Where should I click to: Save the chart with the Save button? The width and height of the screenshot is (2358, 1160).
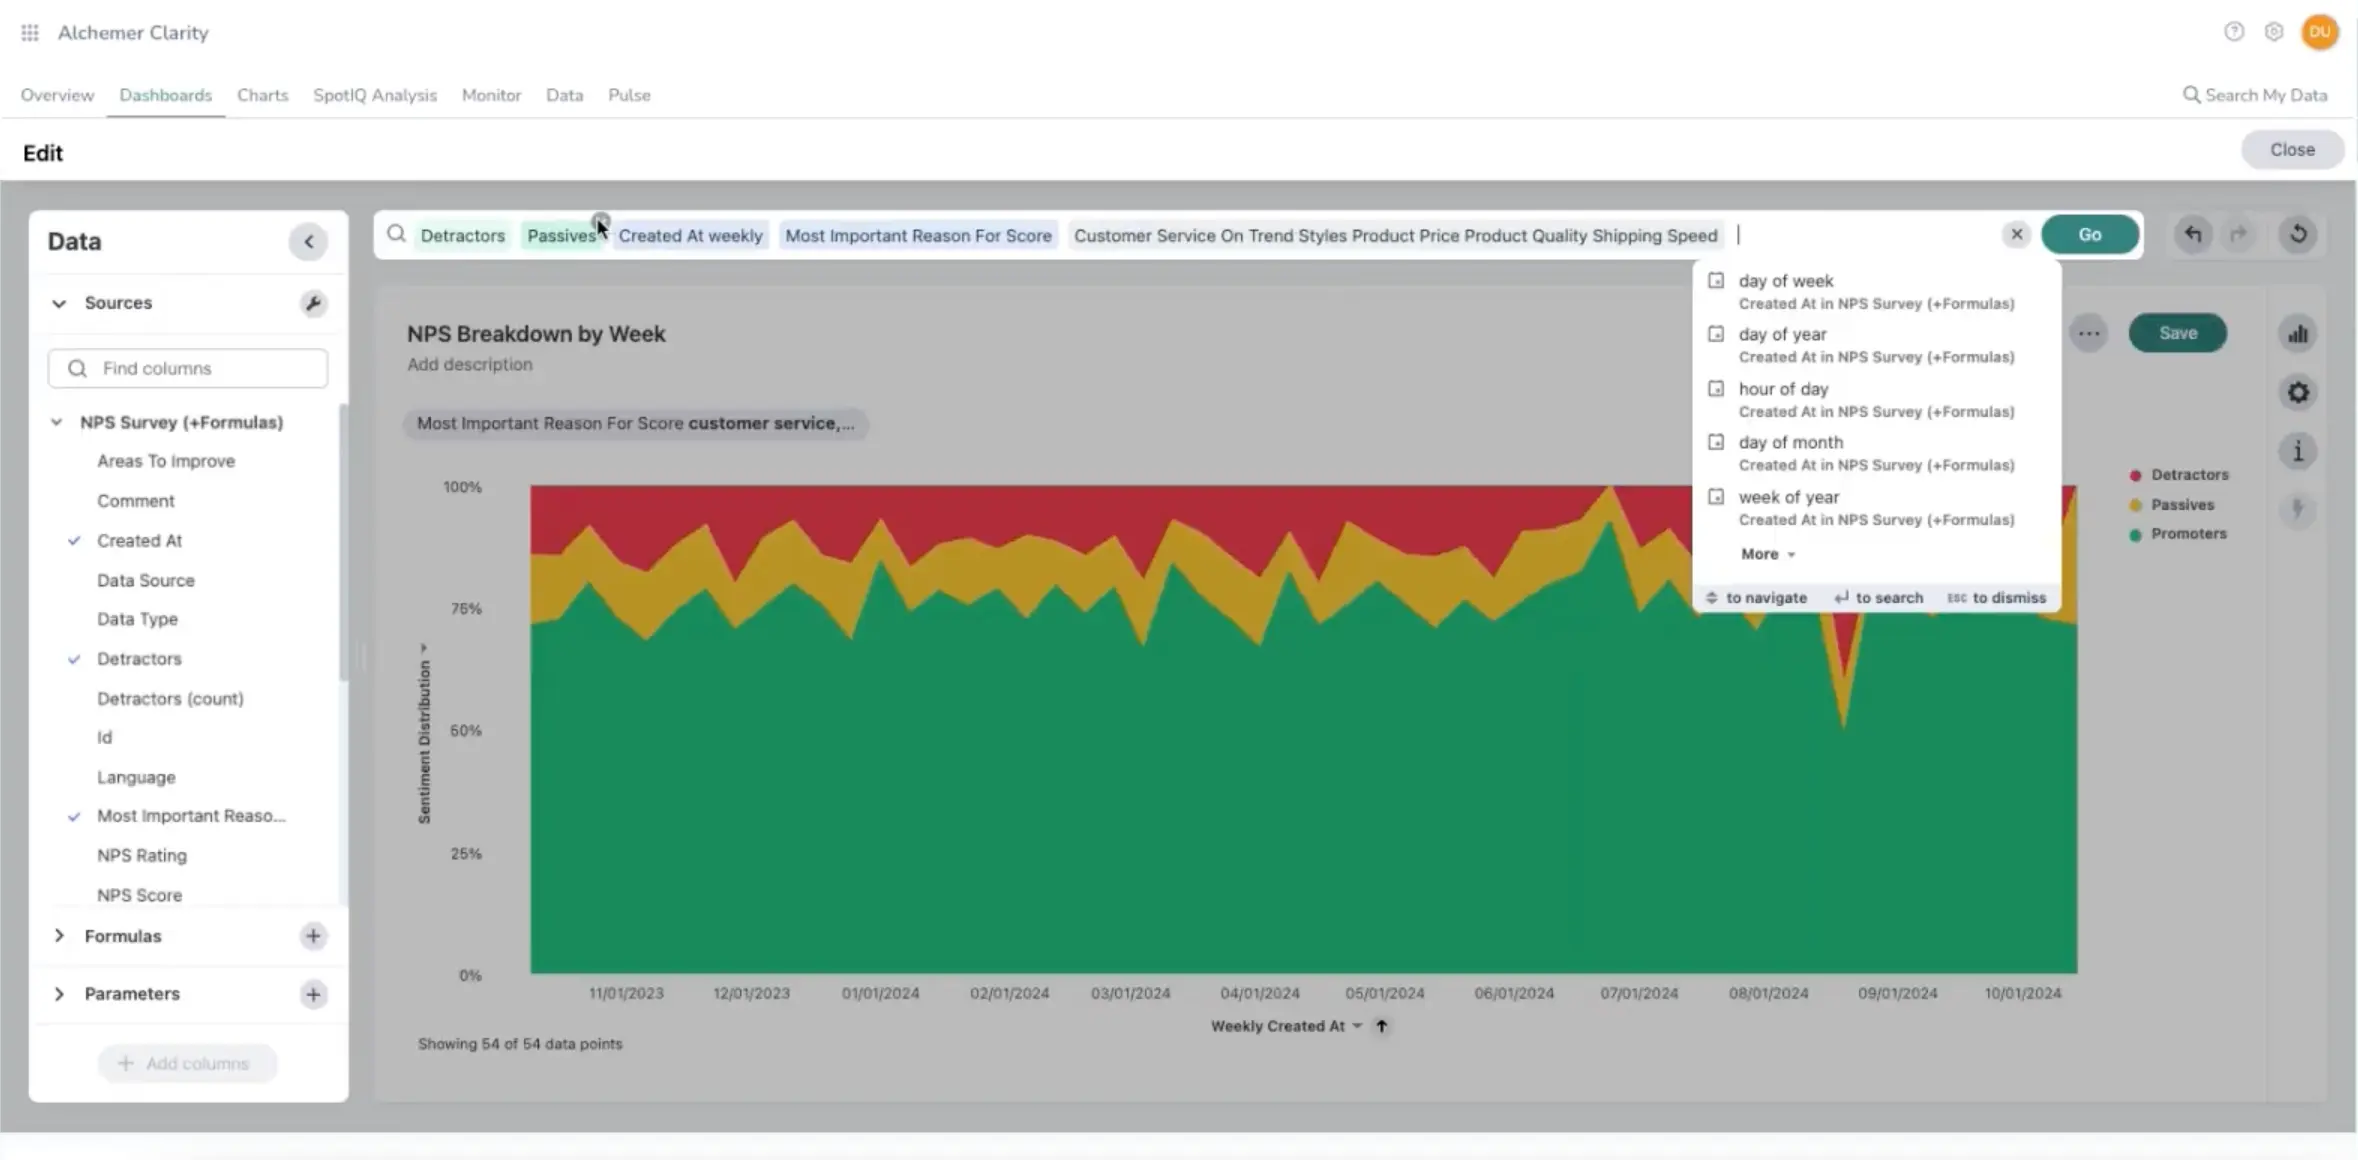coord(2177,333)
